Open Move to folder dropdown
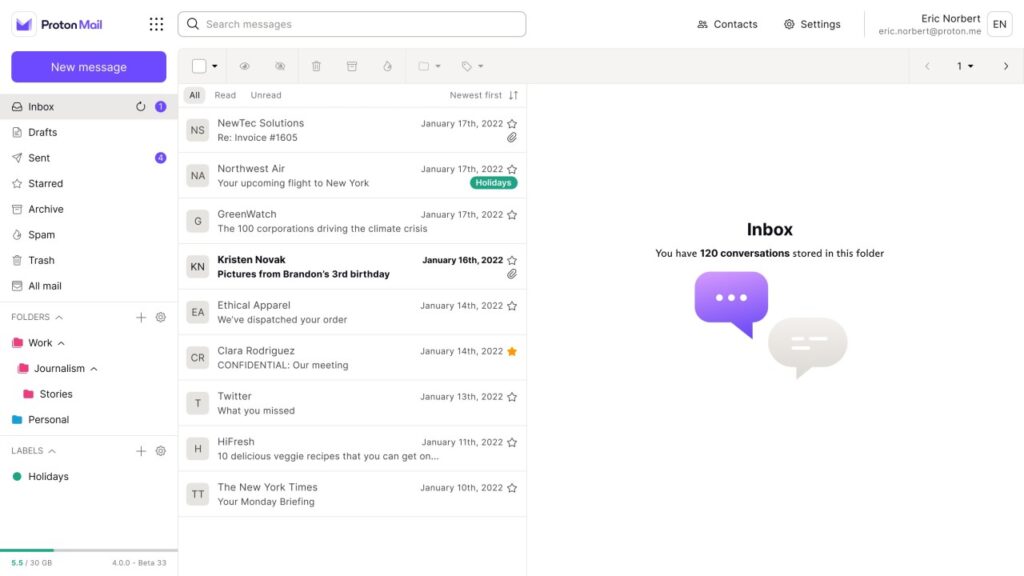The width and height of the screenshot is (1024, 576). 429,66
